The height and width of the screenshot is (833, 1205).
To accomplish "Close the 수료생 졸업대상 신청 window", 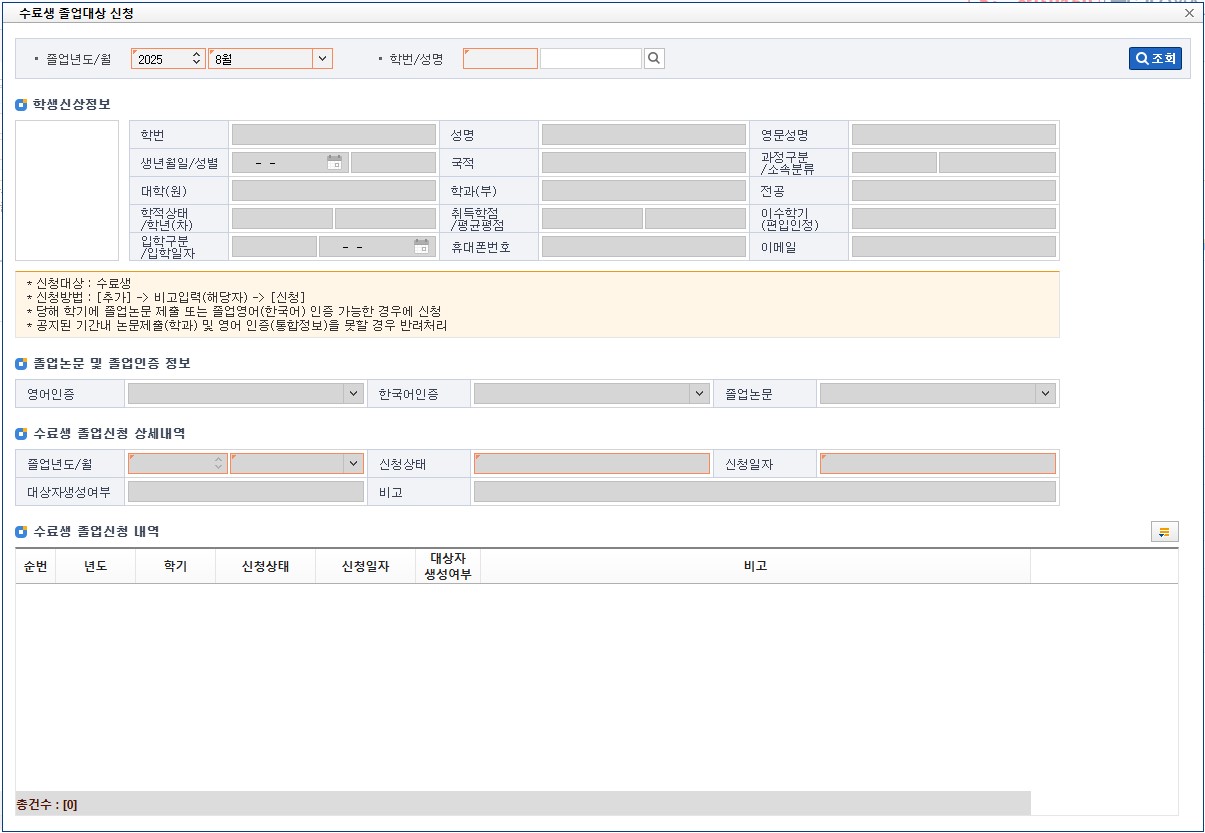I will 1189,14.
